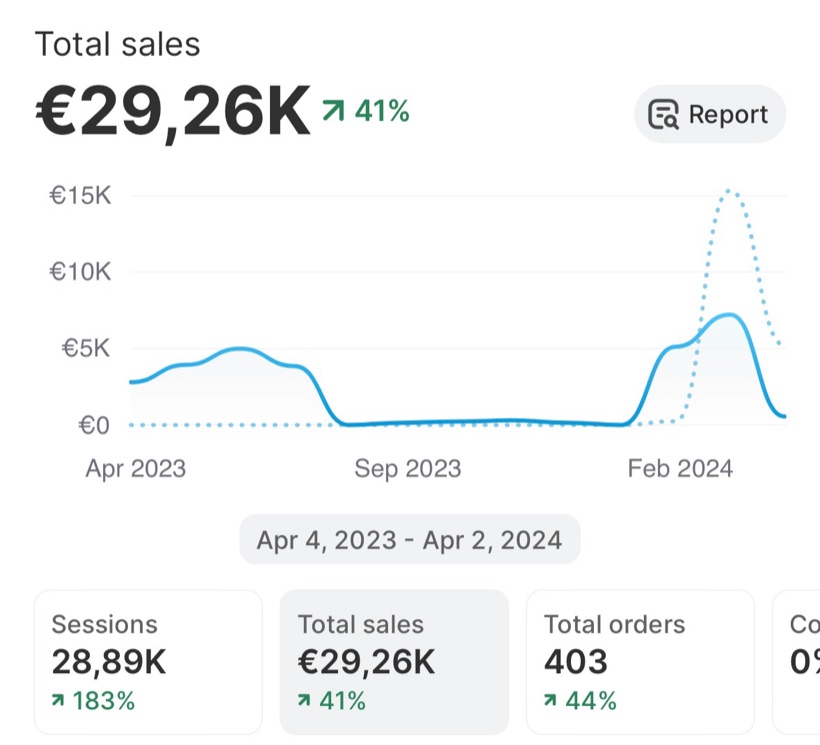Select the Total sales metric card
The image size is (820, 745).
tap(394, 662)
